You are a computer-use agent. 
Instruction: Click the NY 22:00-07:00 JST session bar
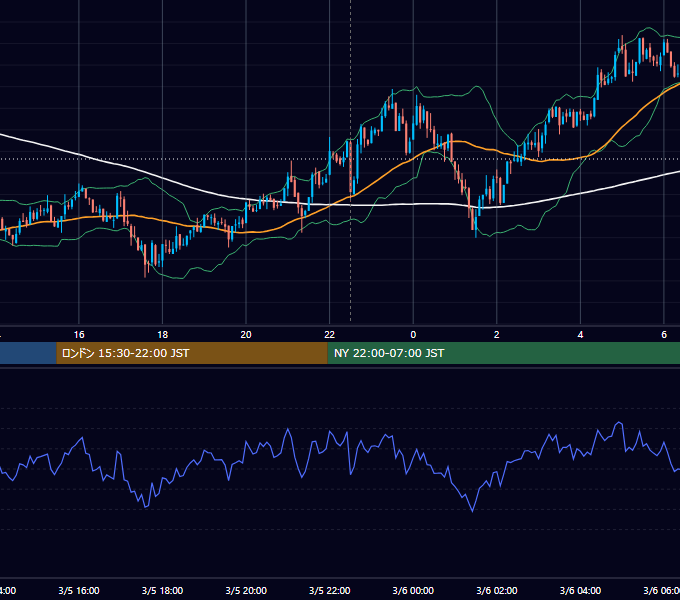(x=503, y=353)
